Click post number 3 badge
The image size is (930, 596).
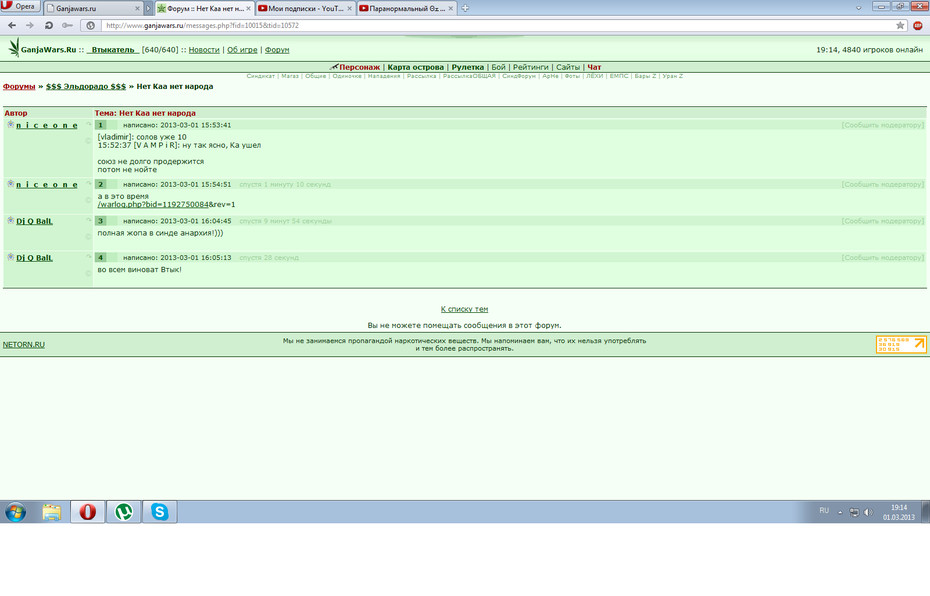pyautogui.click(x=101, y=221)
